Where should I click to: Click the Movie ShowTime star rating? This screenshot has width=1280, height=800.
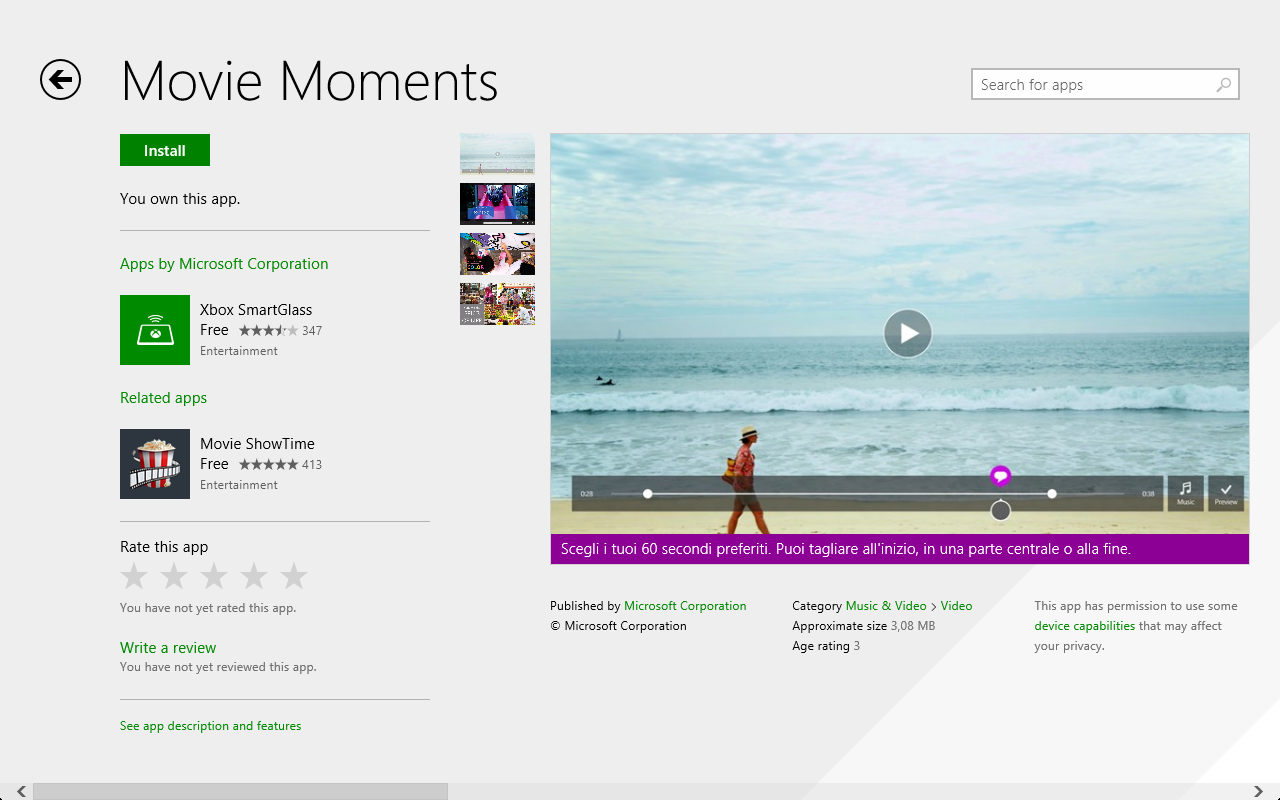tap(268, 464)
